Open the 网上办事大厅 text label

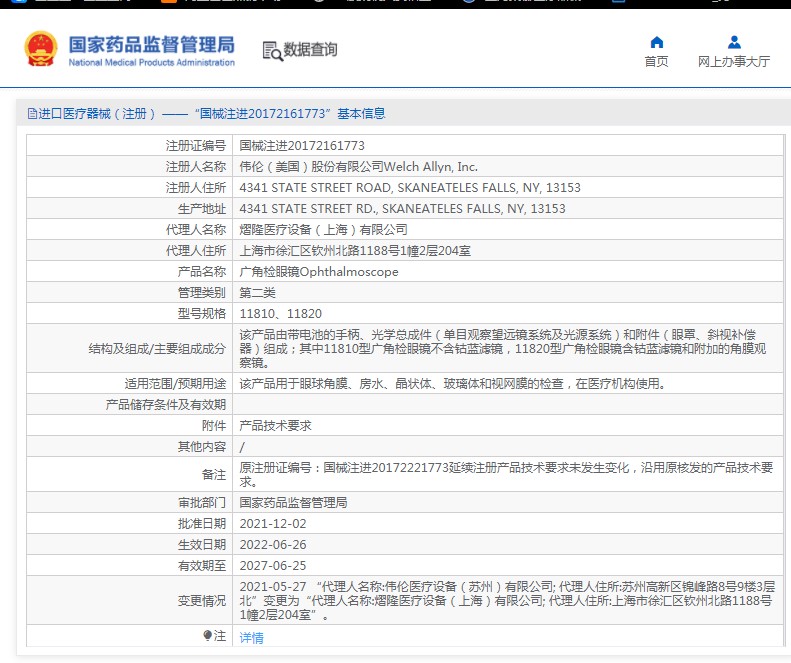[x=734, y=62]
